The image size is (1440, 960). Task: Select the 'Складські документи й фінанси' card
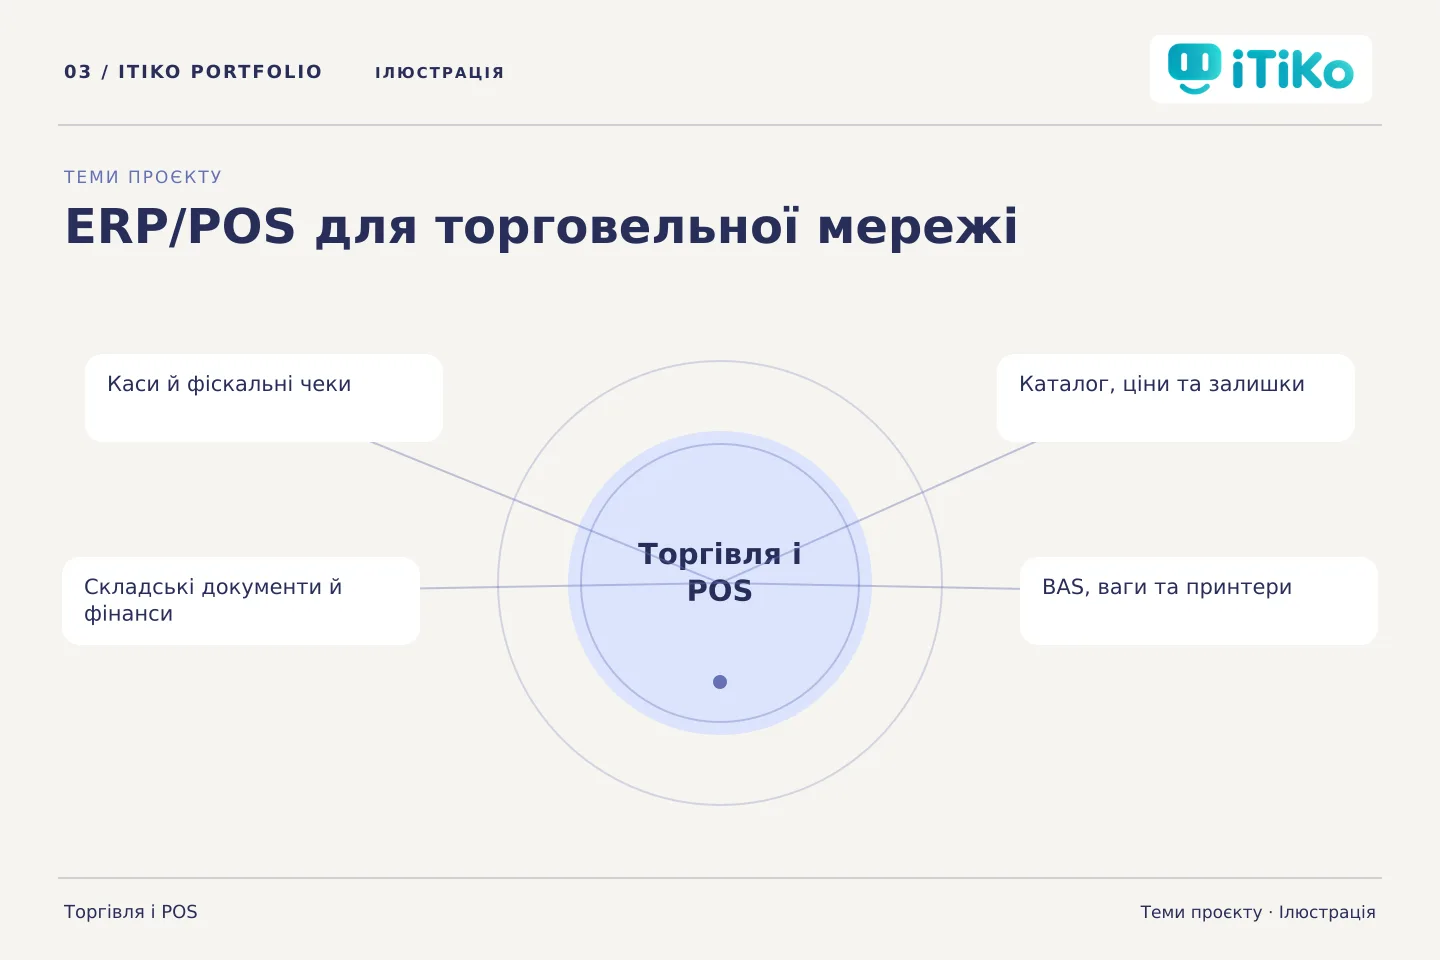(241, 601)
